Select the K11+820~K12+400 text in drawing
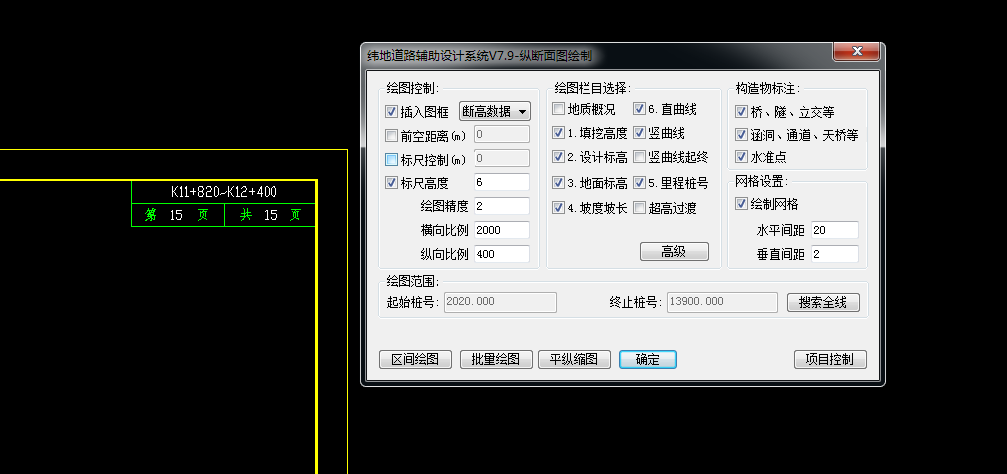The width and height of the screenshot is (1007, 474). pos(224,192)
